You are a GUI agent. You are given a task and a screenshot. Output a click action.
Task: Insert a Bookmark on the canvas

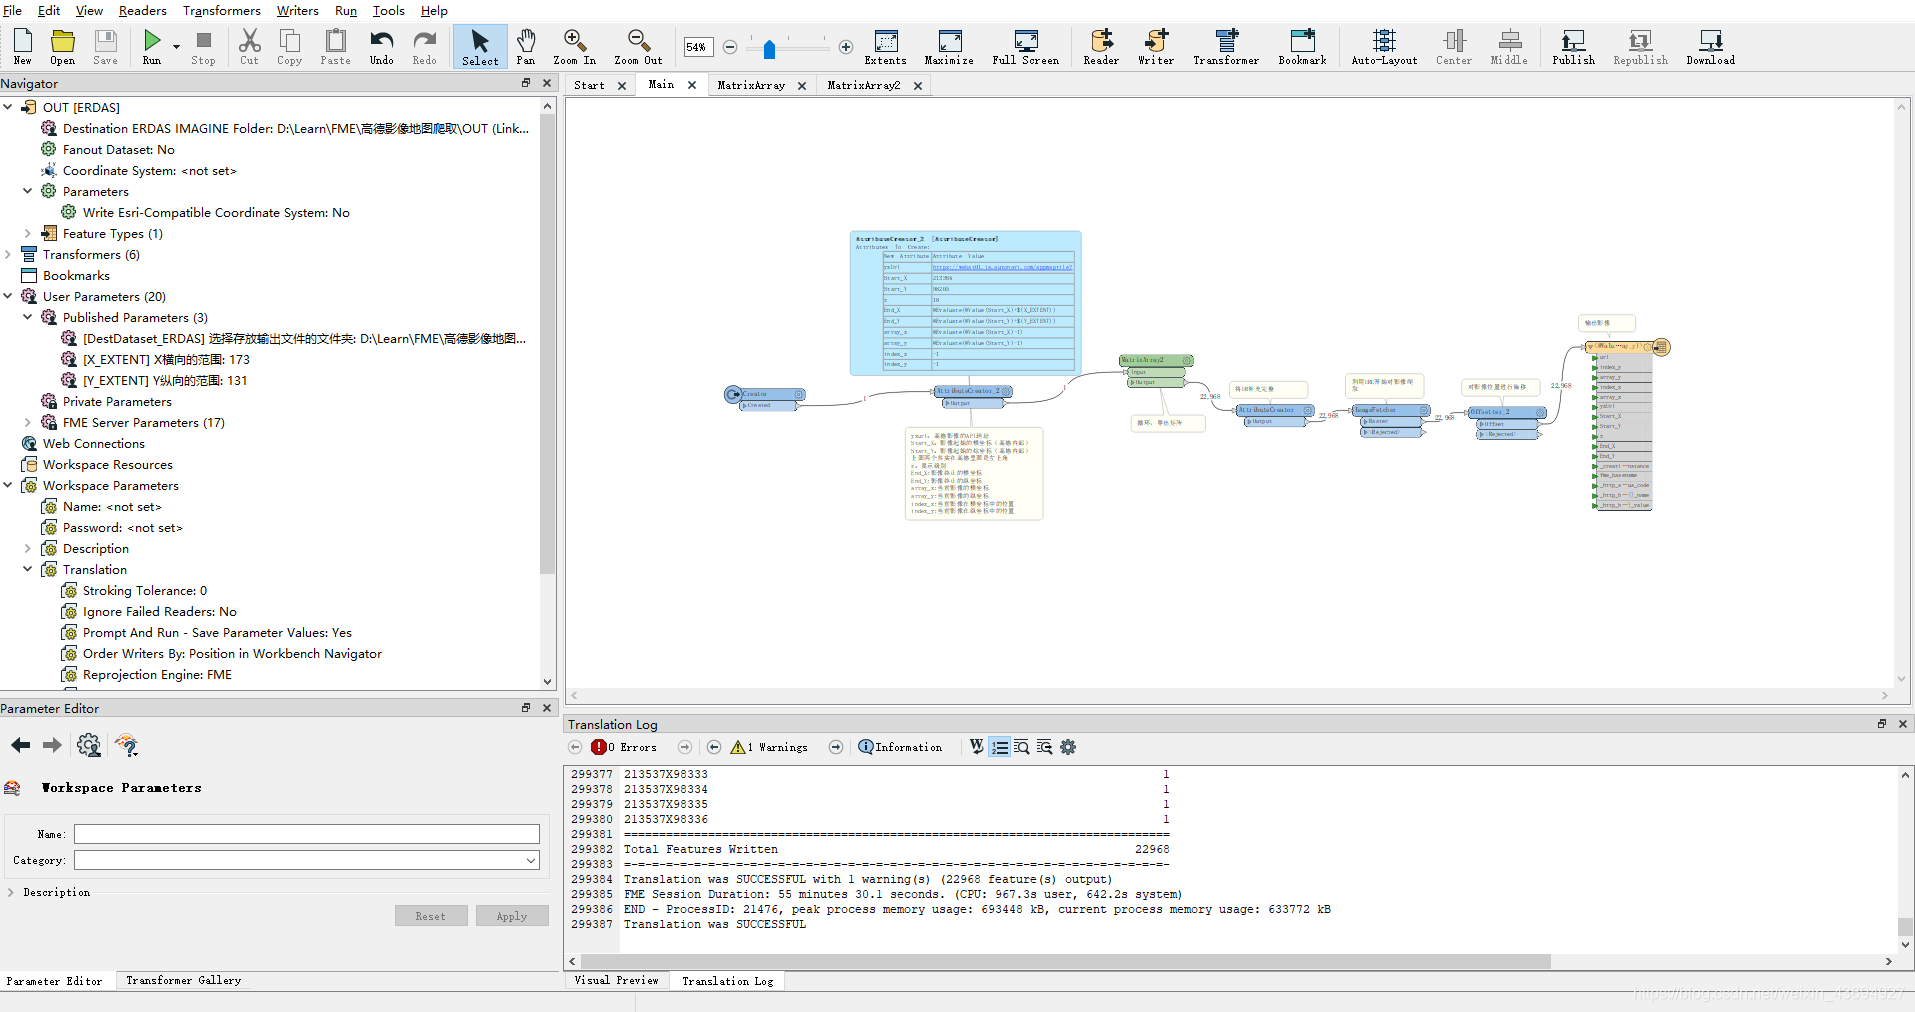(x=1303, y=47)
